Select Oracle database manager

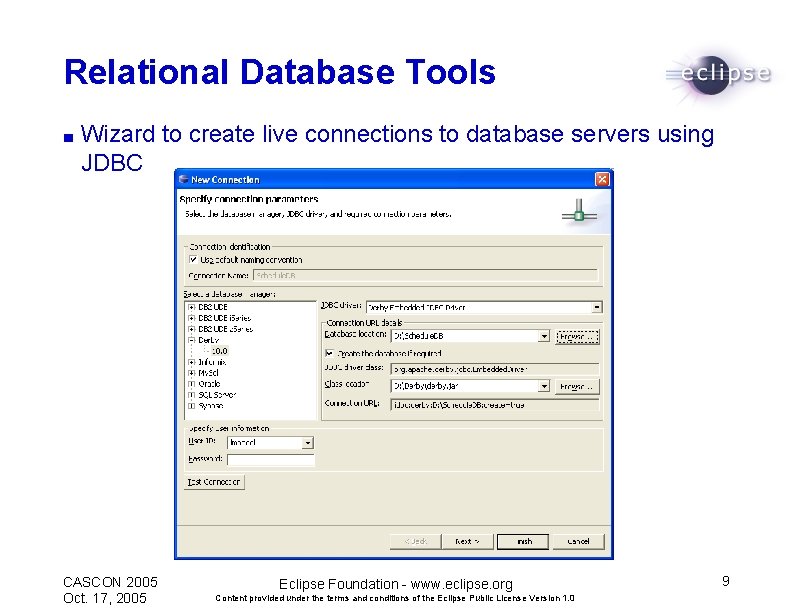pos(209,384)
